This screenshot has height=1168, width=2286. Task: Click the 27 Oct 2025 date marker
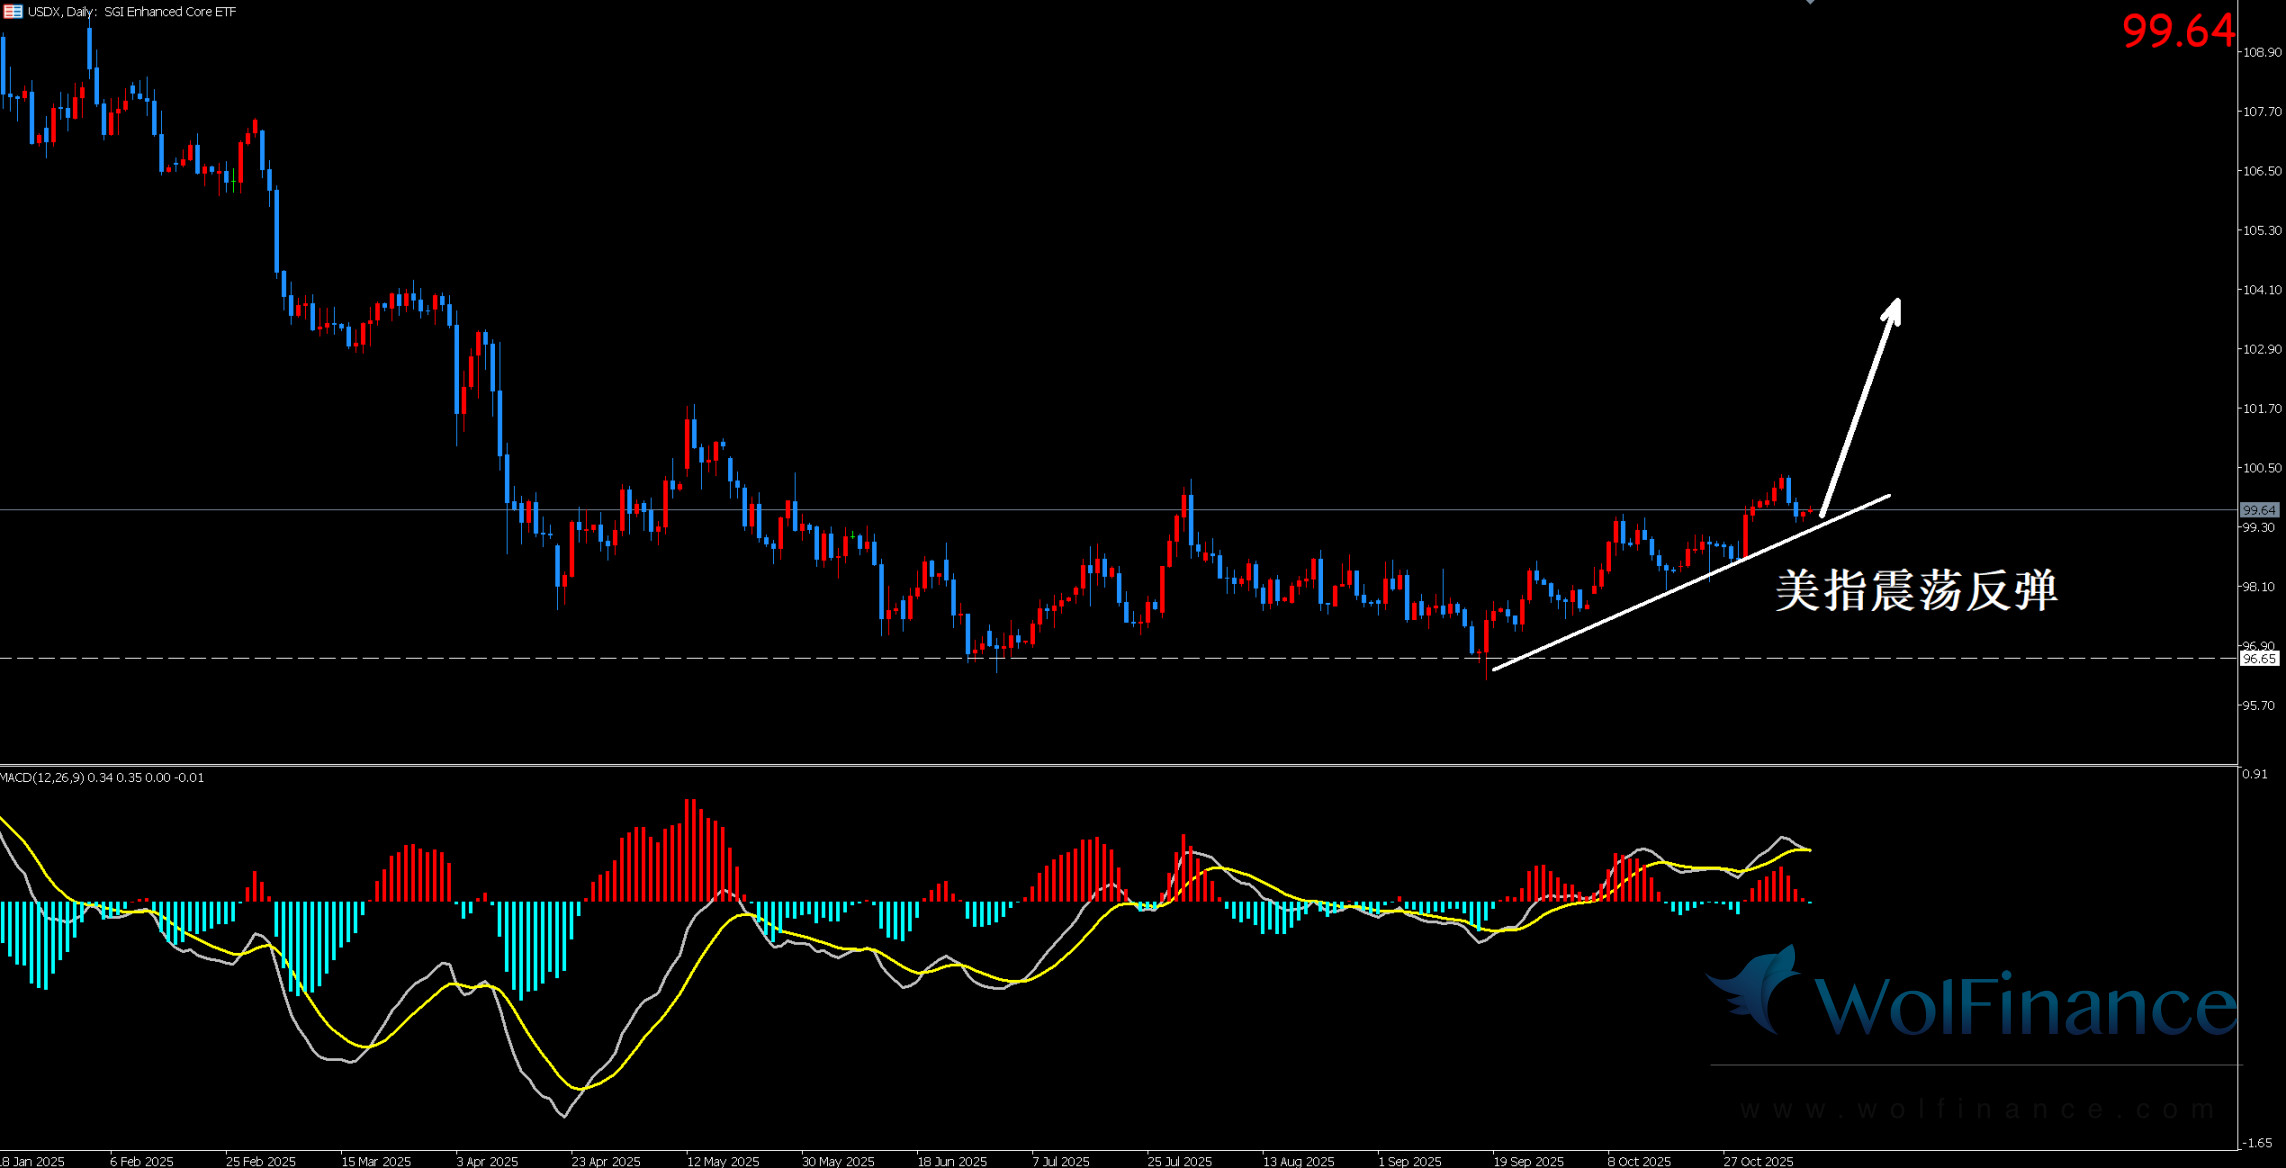1757,1161
